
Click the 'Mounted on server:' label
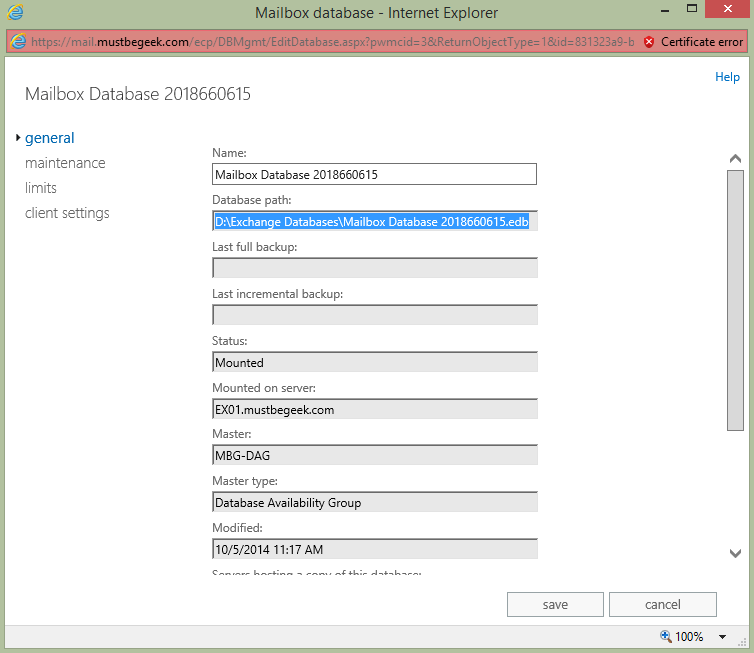(264, 388)
